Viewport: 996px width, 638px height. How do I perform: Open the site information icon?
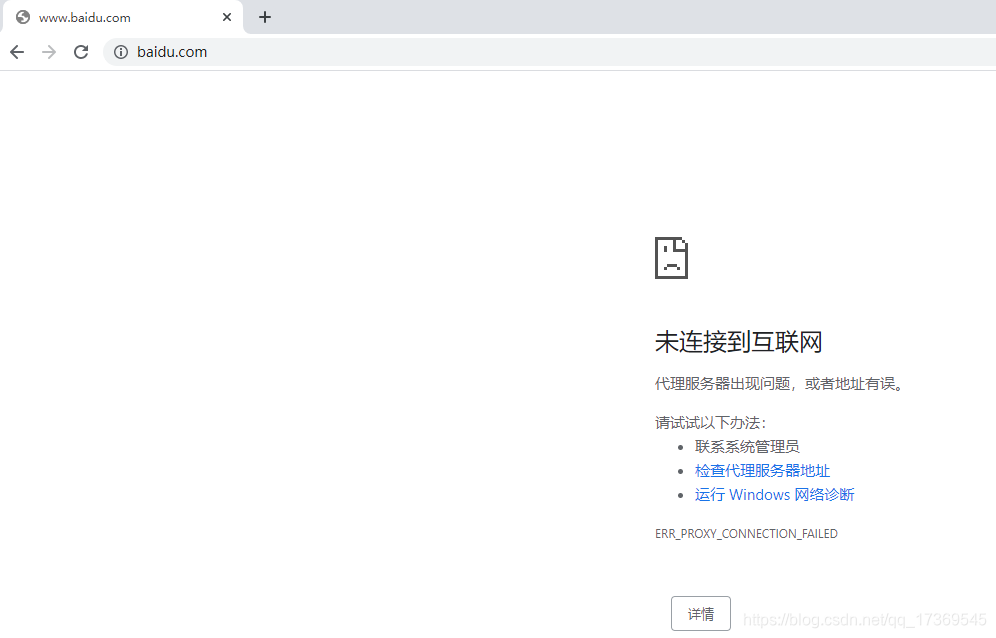121,52
